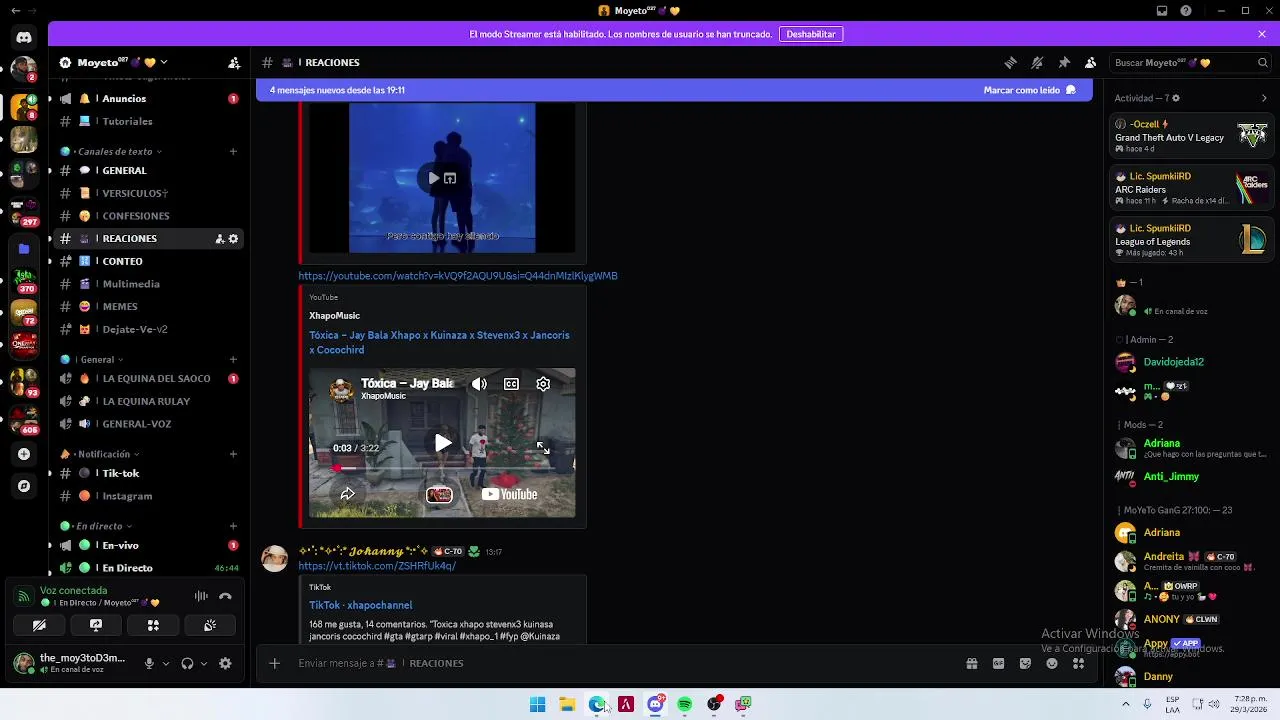The height and width of the screenshot is (720, 1280).
Task: Toggle closed captions on YouTube embed
Action: pyautogui.click(x=511, y=384)
